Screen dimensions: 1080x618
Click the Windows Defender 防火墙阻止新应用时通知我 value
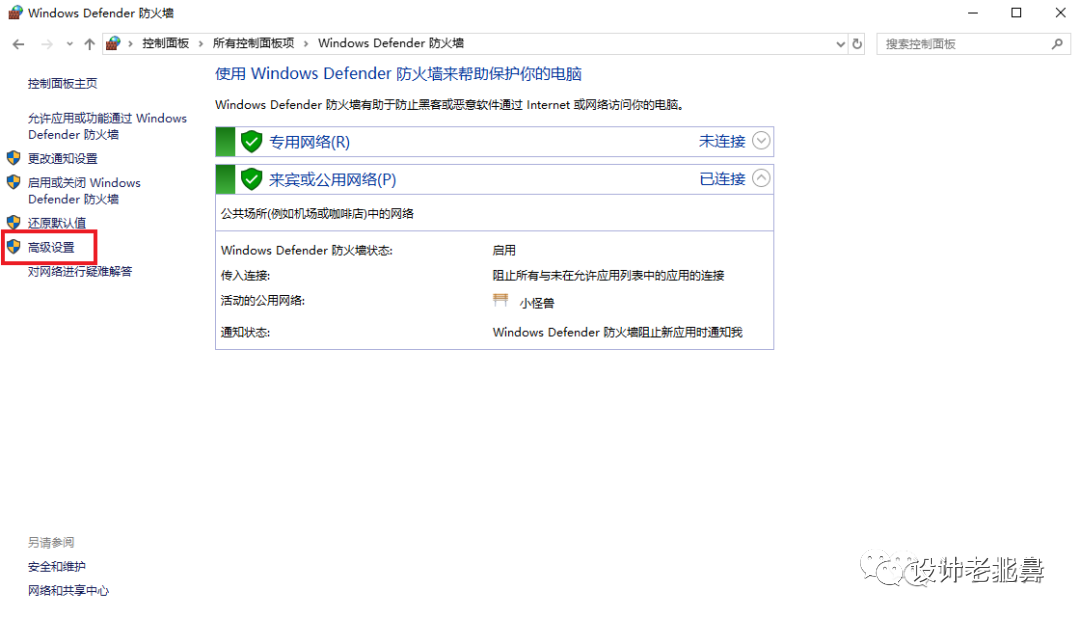617,332
